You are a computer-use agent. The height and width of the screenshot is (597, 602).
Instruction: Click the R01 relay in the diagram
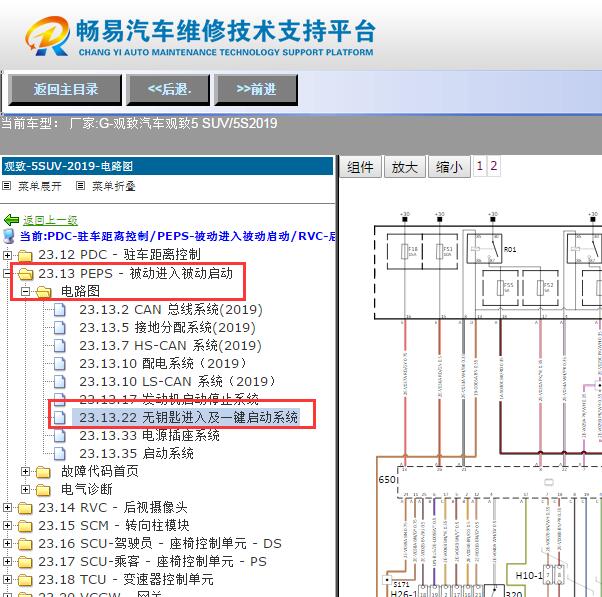point(485,249)
